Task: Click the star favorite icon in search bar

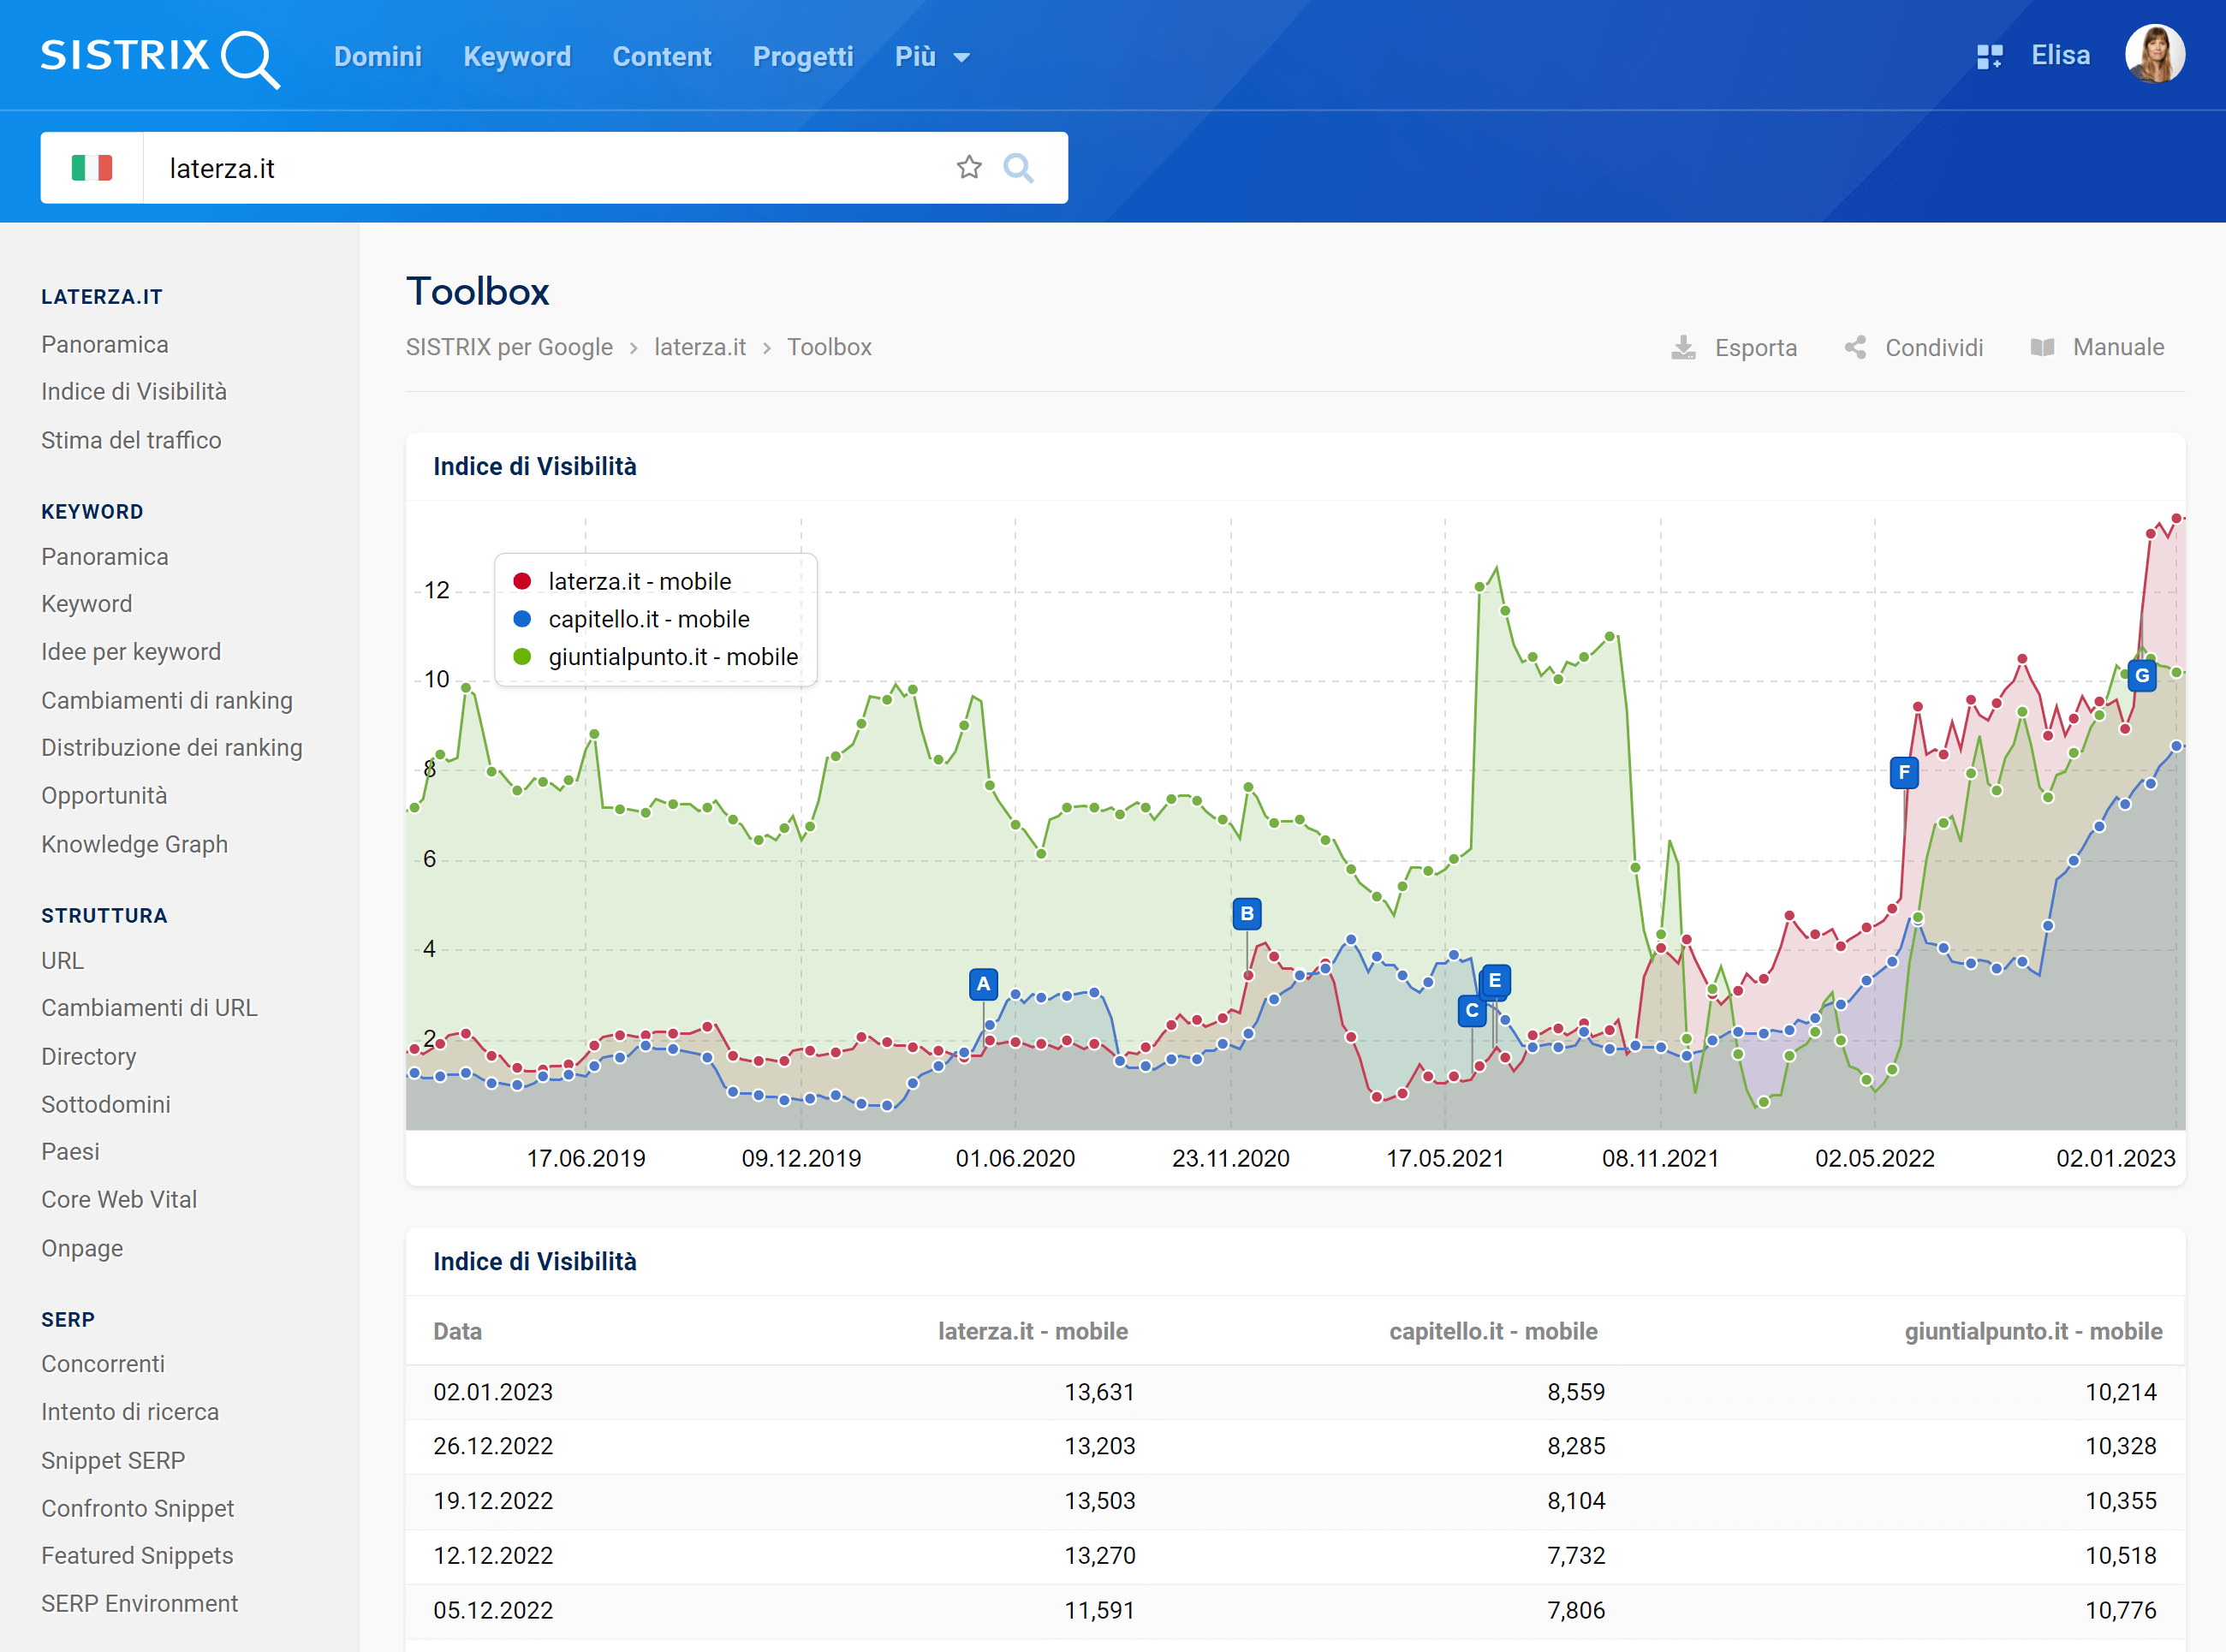Action: (968, 167)
